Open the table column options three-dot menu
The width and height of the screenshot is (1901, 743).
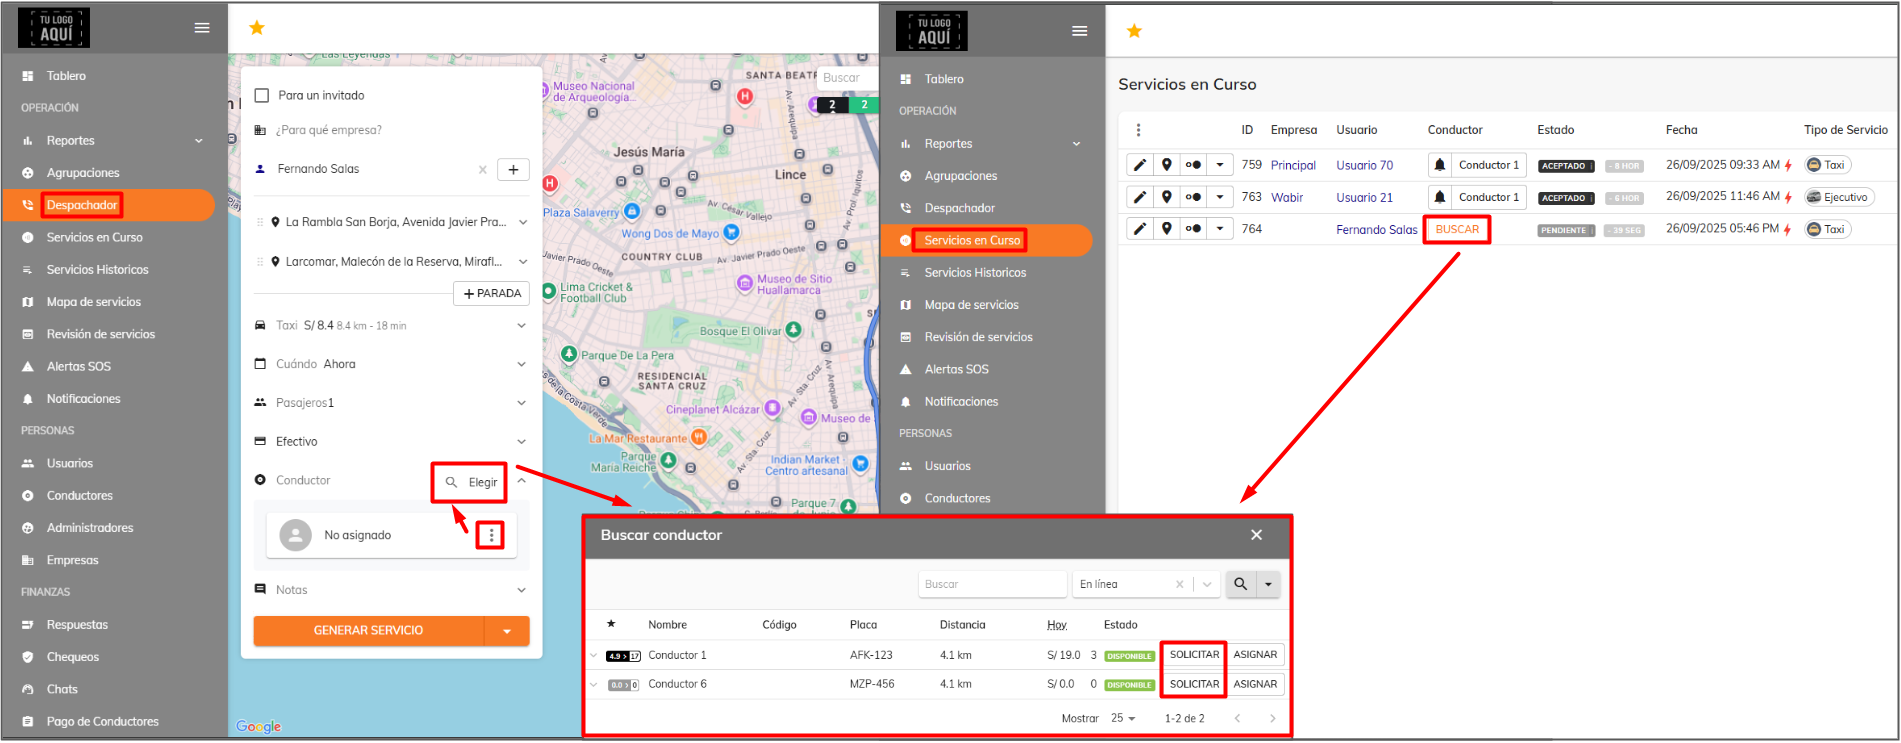1138,130
